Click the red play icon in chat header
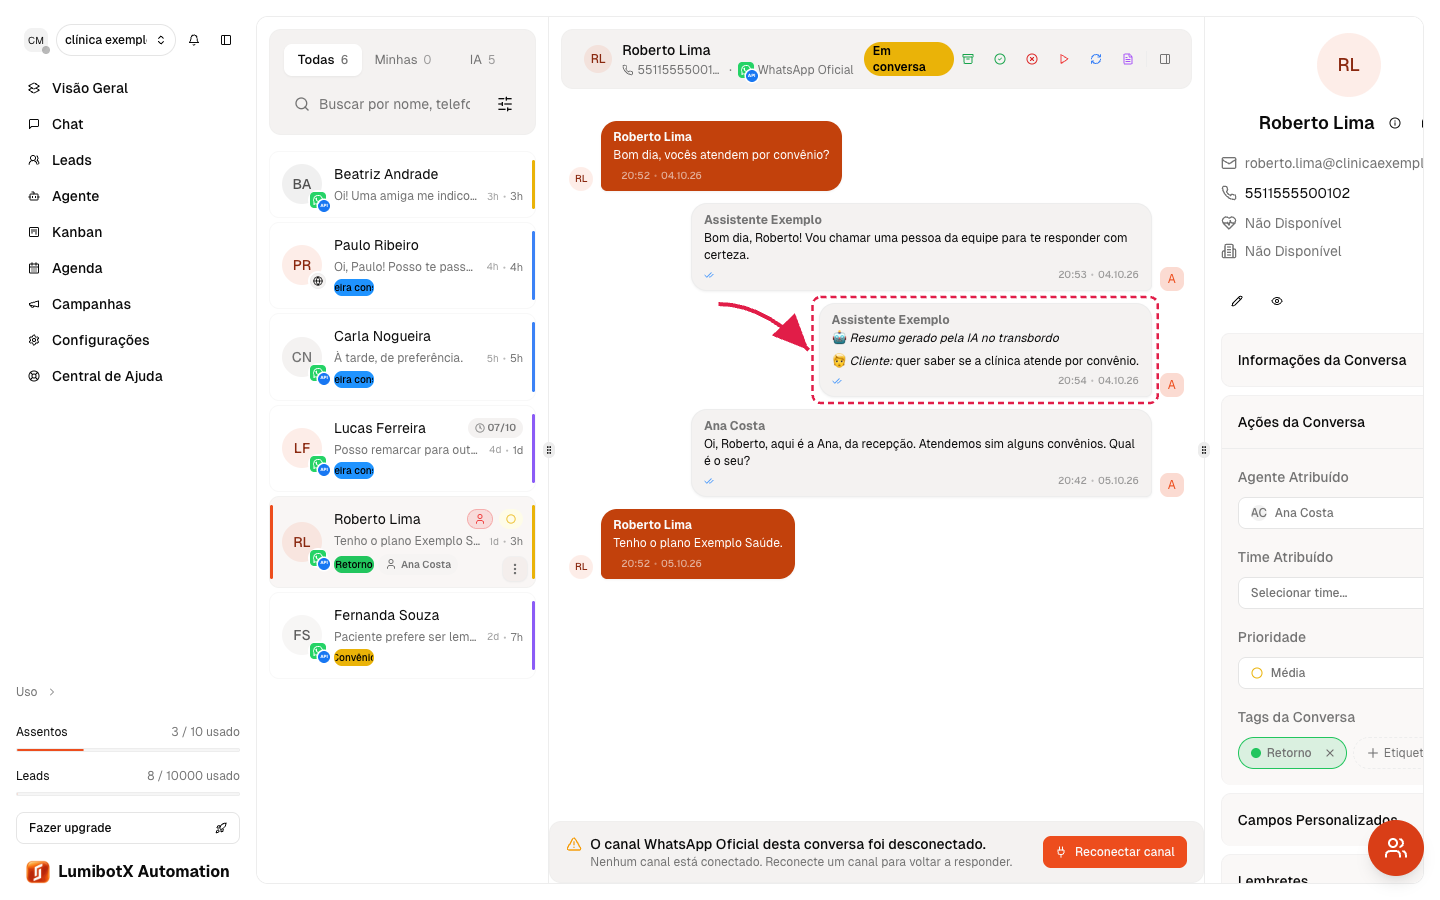1440x900 pixels. (1064, 59)
